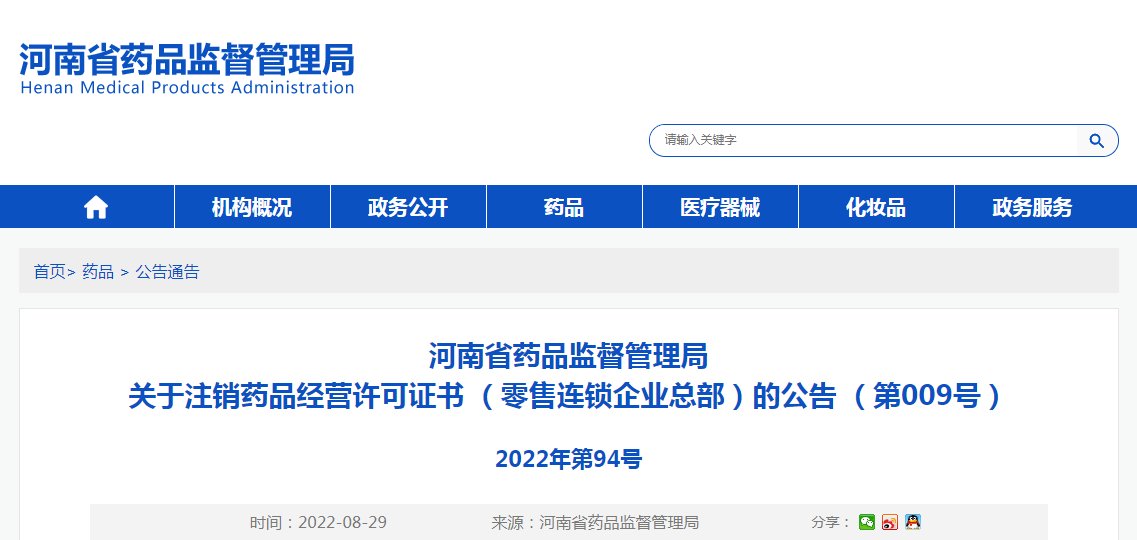The image size is (1137, 540).
Task: Click the magnifier search icon
Action: tap(1096, 141)
